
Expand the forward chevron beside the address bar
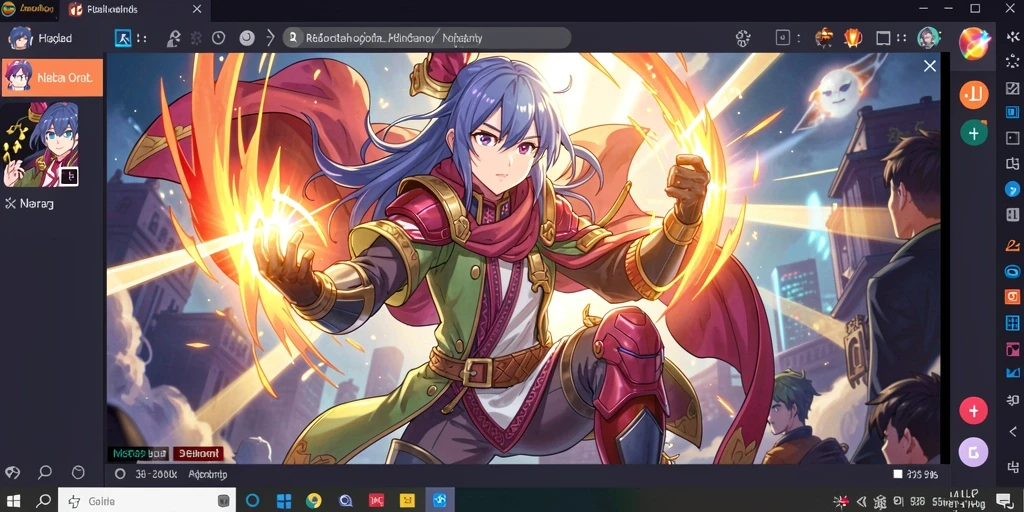pos(270,39)
